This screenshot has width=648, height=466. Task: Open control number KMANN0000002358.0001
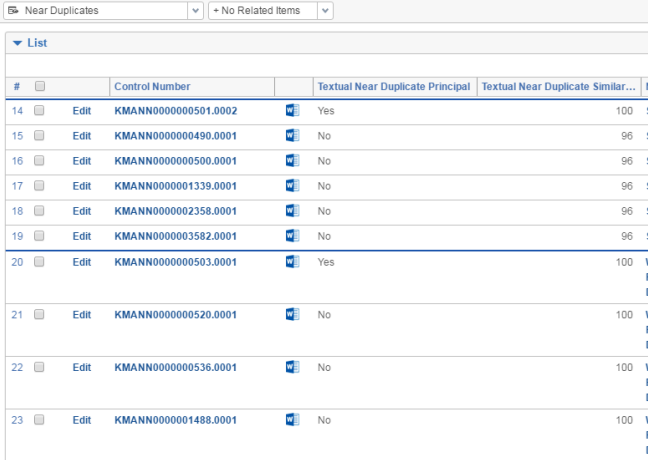176,212
